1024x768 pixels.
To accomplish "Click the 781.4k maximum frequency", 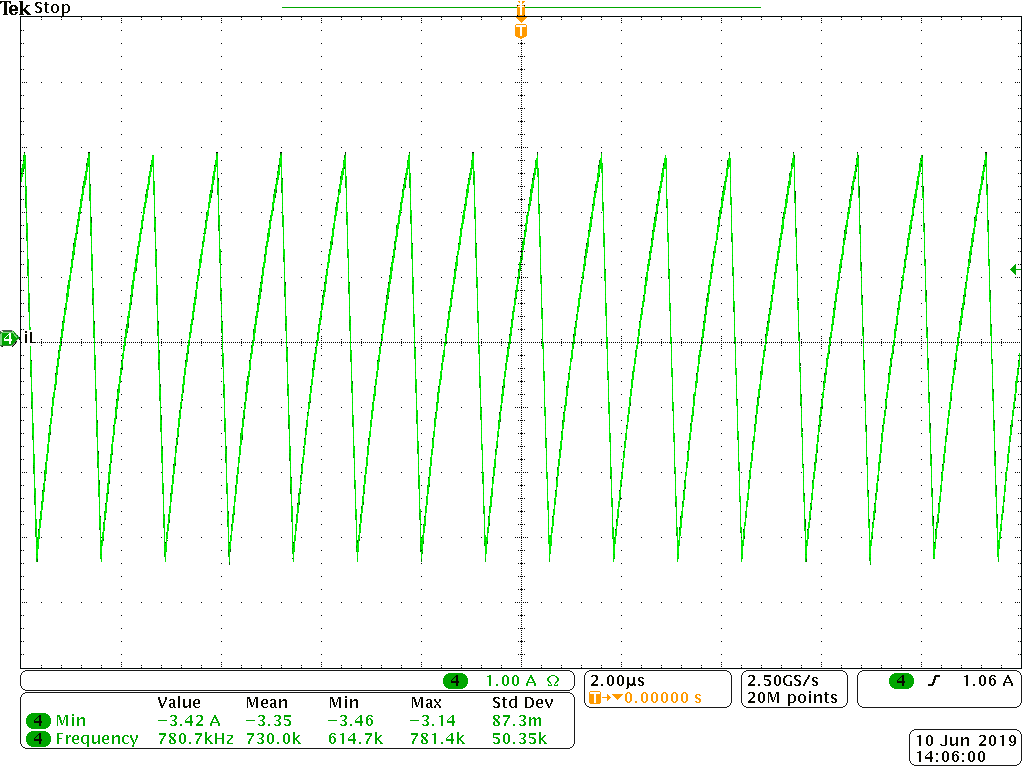I will coord(438,739).
